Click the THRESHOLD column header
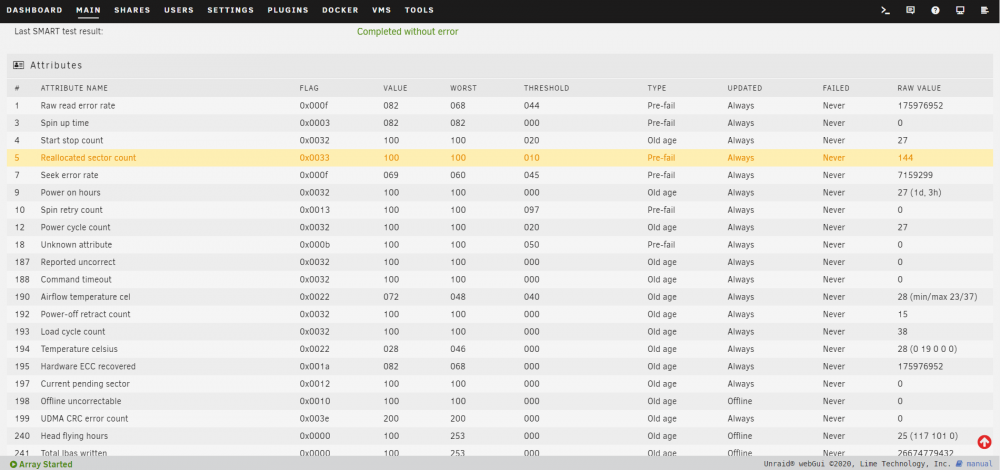This screenshot has width=1000, height=470. click(546, 88)
